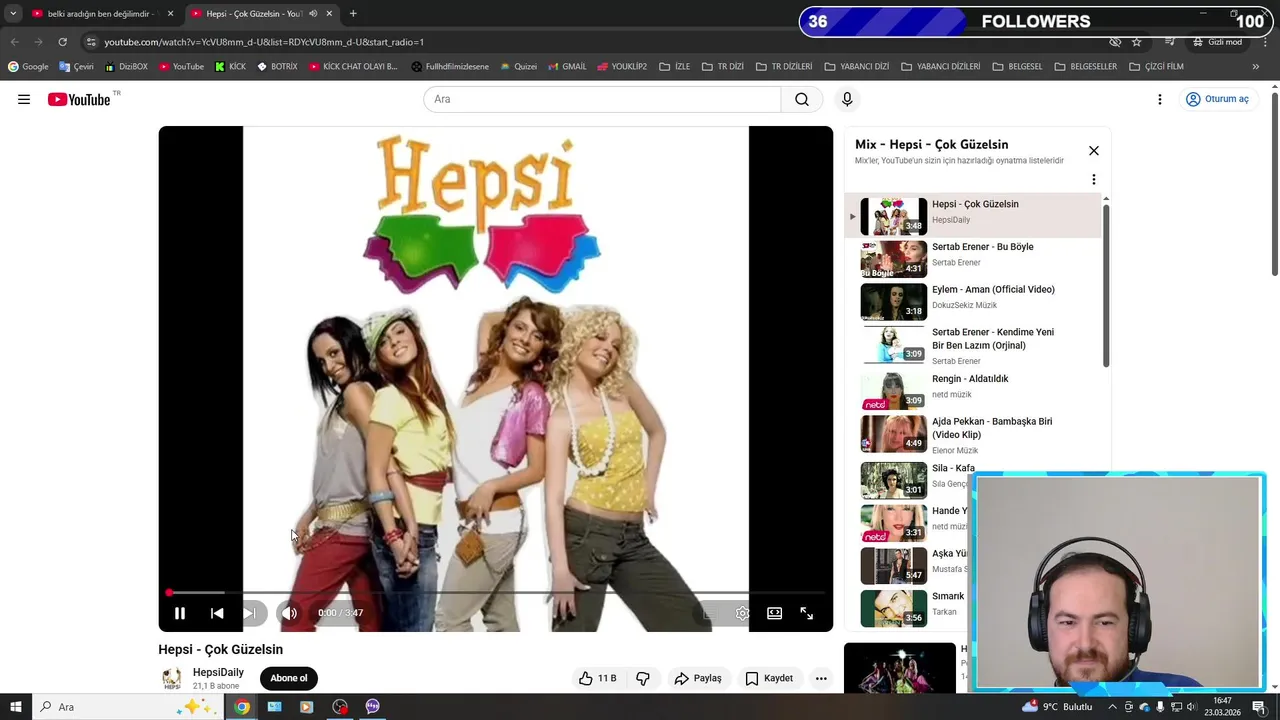Select Ajda Pekkan - Bambaşka Biri
The image size is (1280, 720).
click(x=975, y=434)
